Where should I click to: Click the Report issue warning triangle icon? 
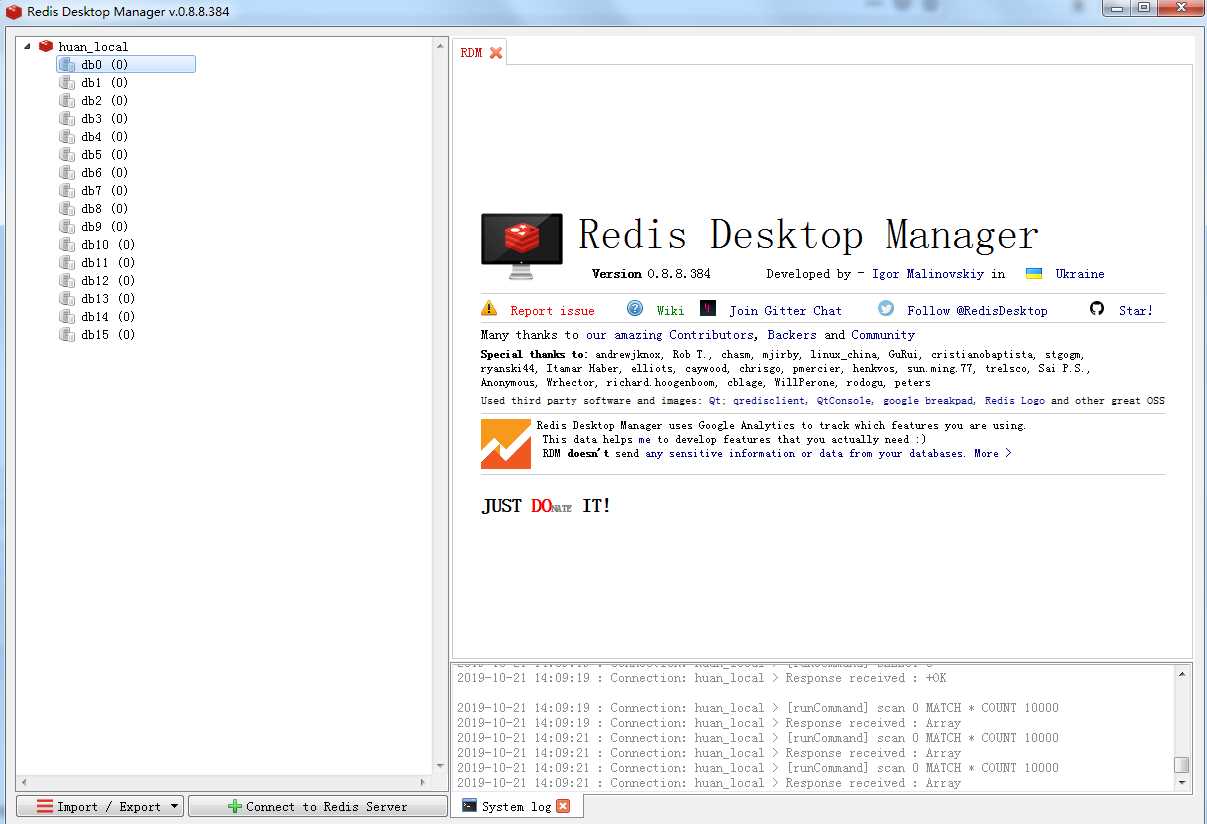coord(489,308)
